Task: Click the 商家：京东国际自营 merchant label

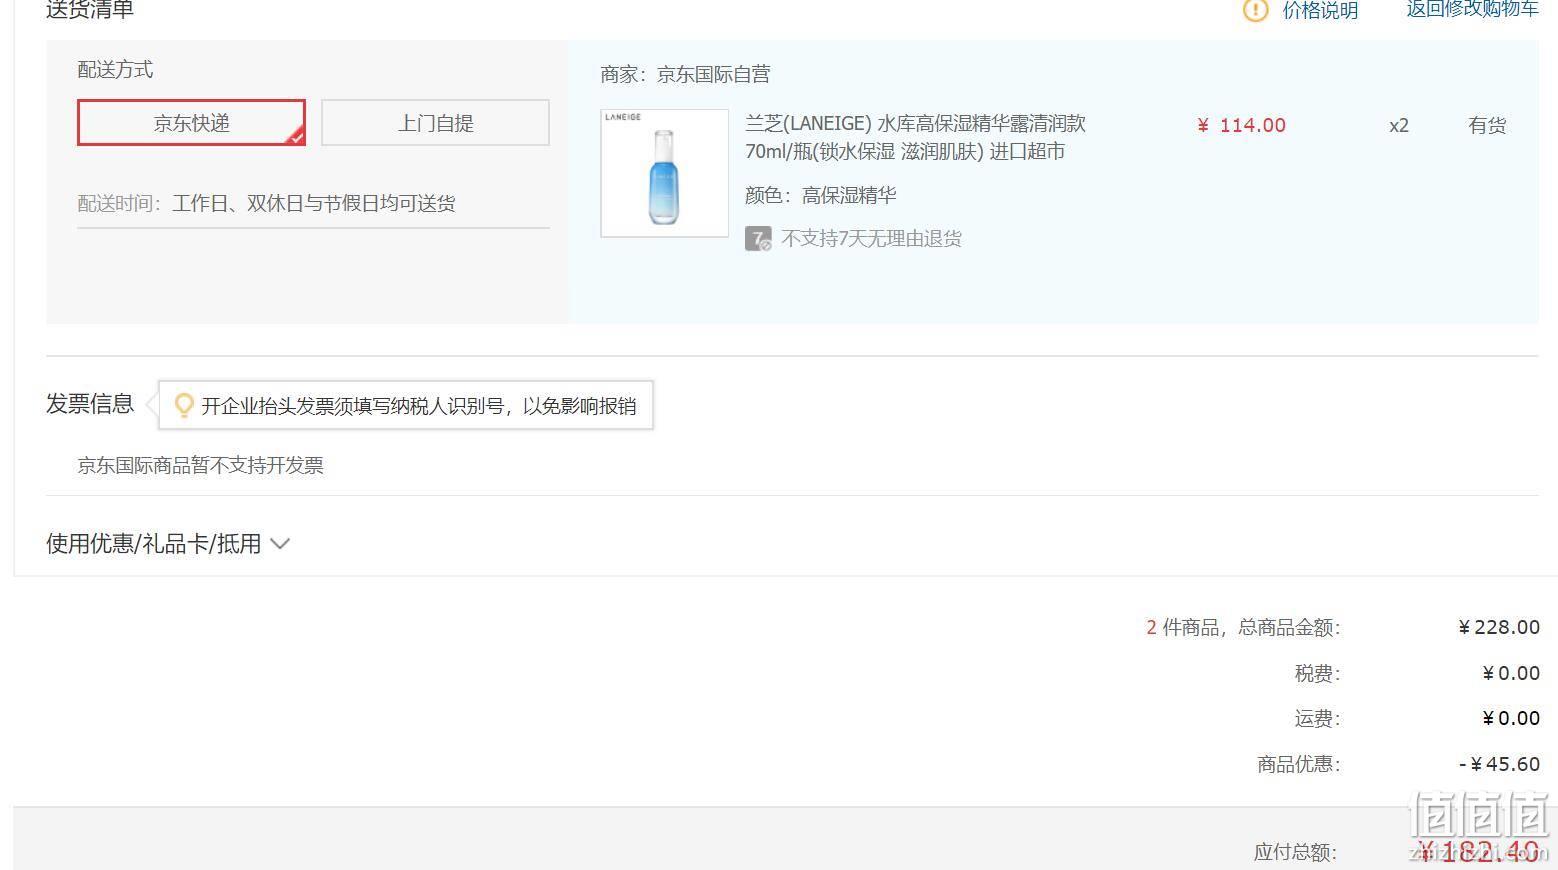Action: [x=685, y=74]
